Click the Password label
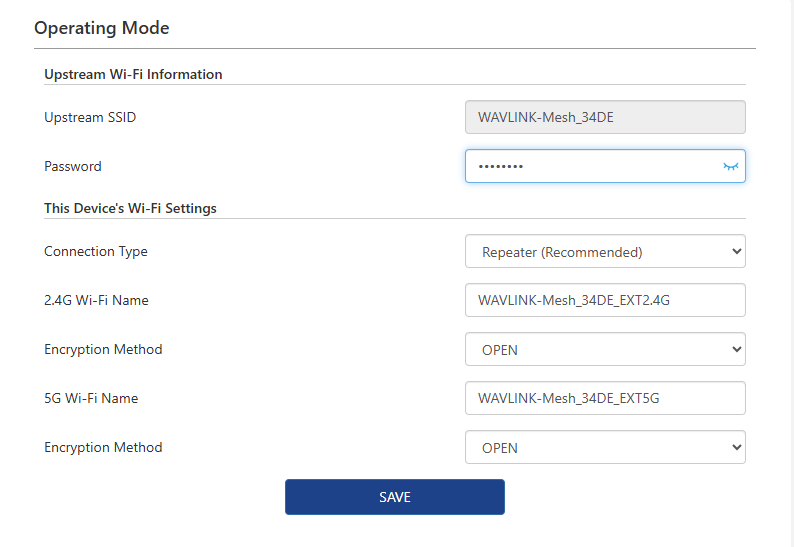 [x=73, y=166]
